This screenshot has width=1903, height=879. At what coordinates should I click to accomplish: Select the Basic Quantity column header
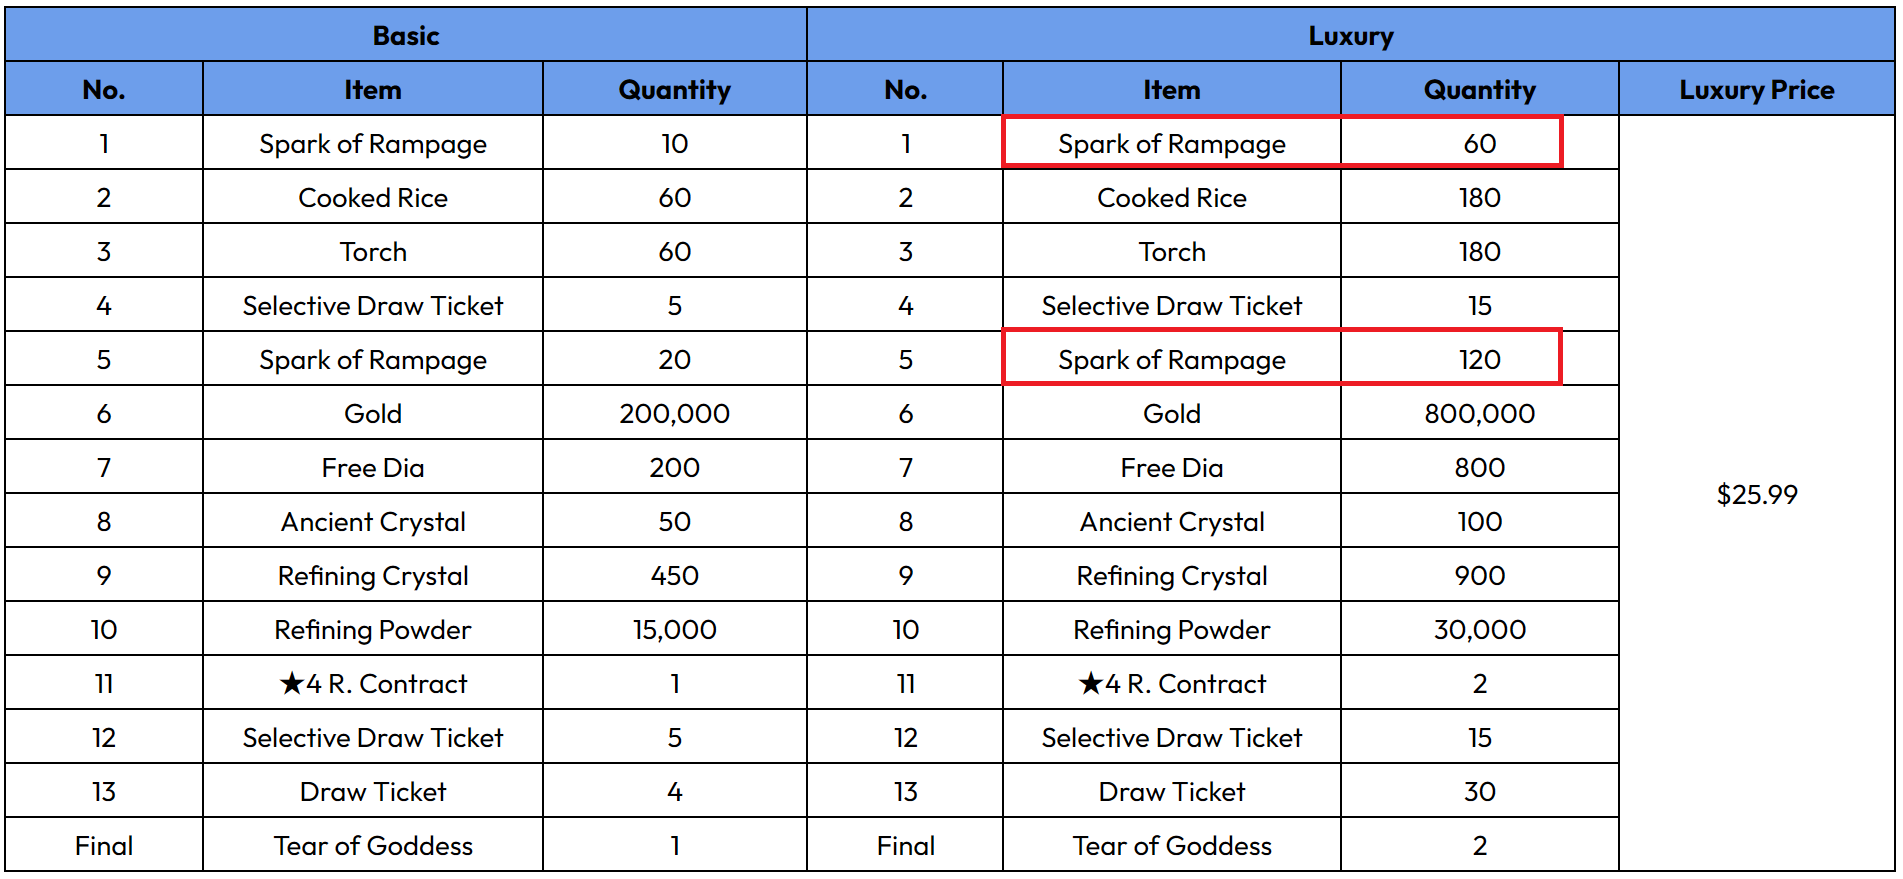[674, 89]
